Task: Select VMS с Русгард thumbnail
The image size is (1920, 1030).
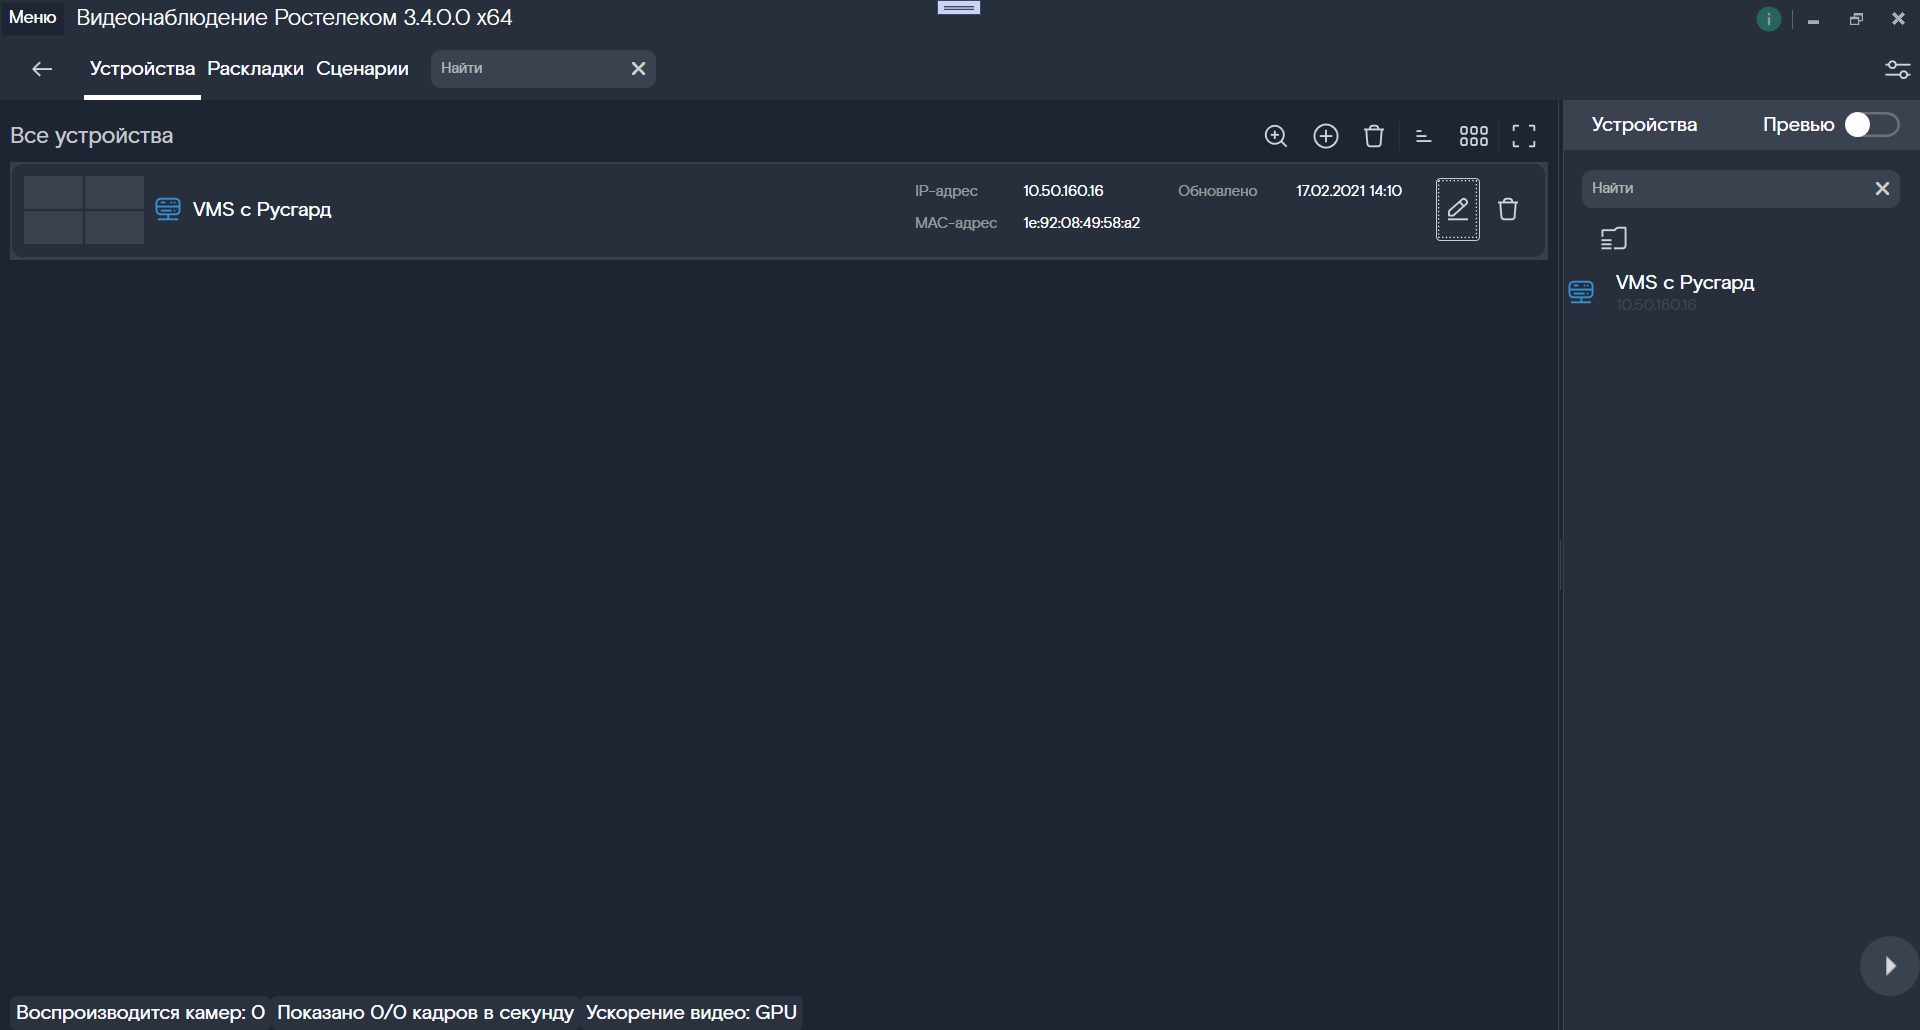Action: click(x=84, y=210)
